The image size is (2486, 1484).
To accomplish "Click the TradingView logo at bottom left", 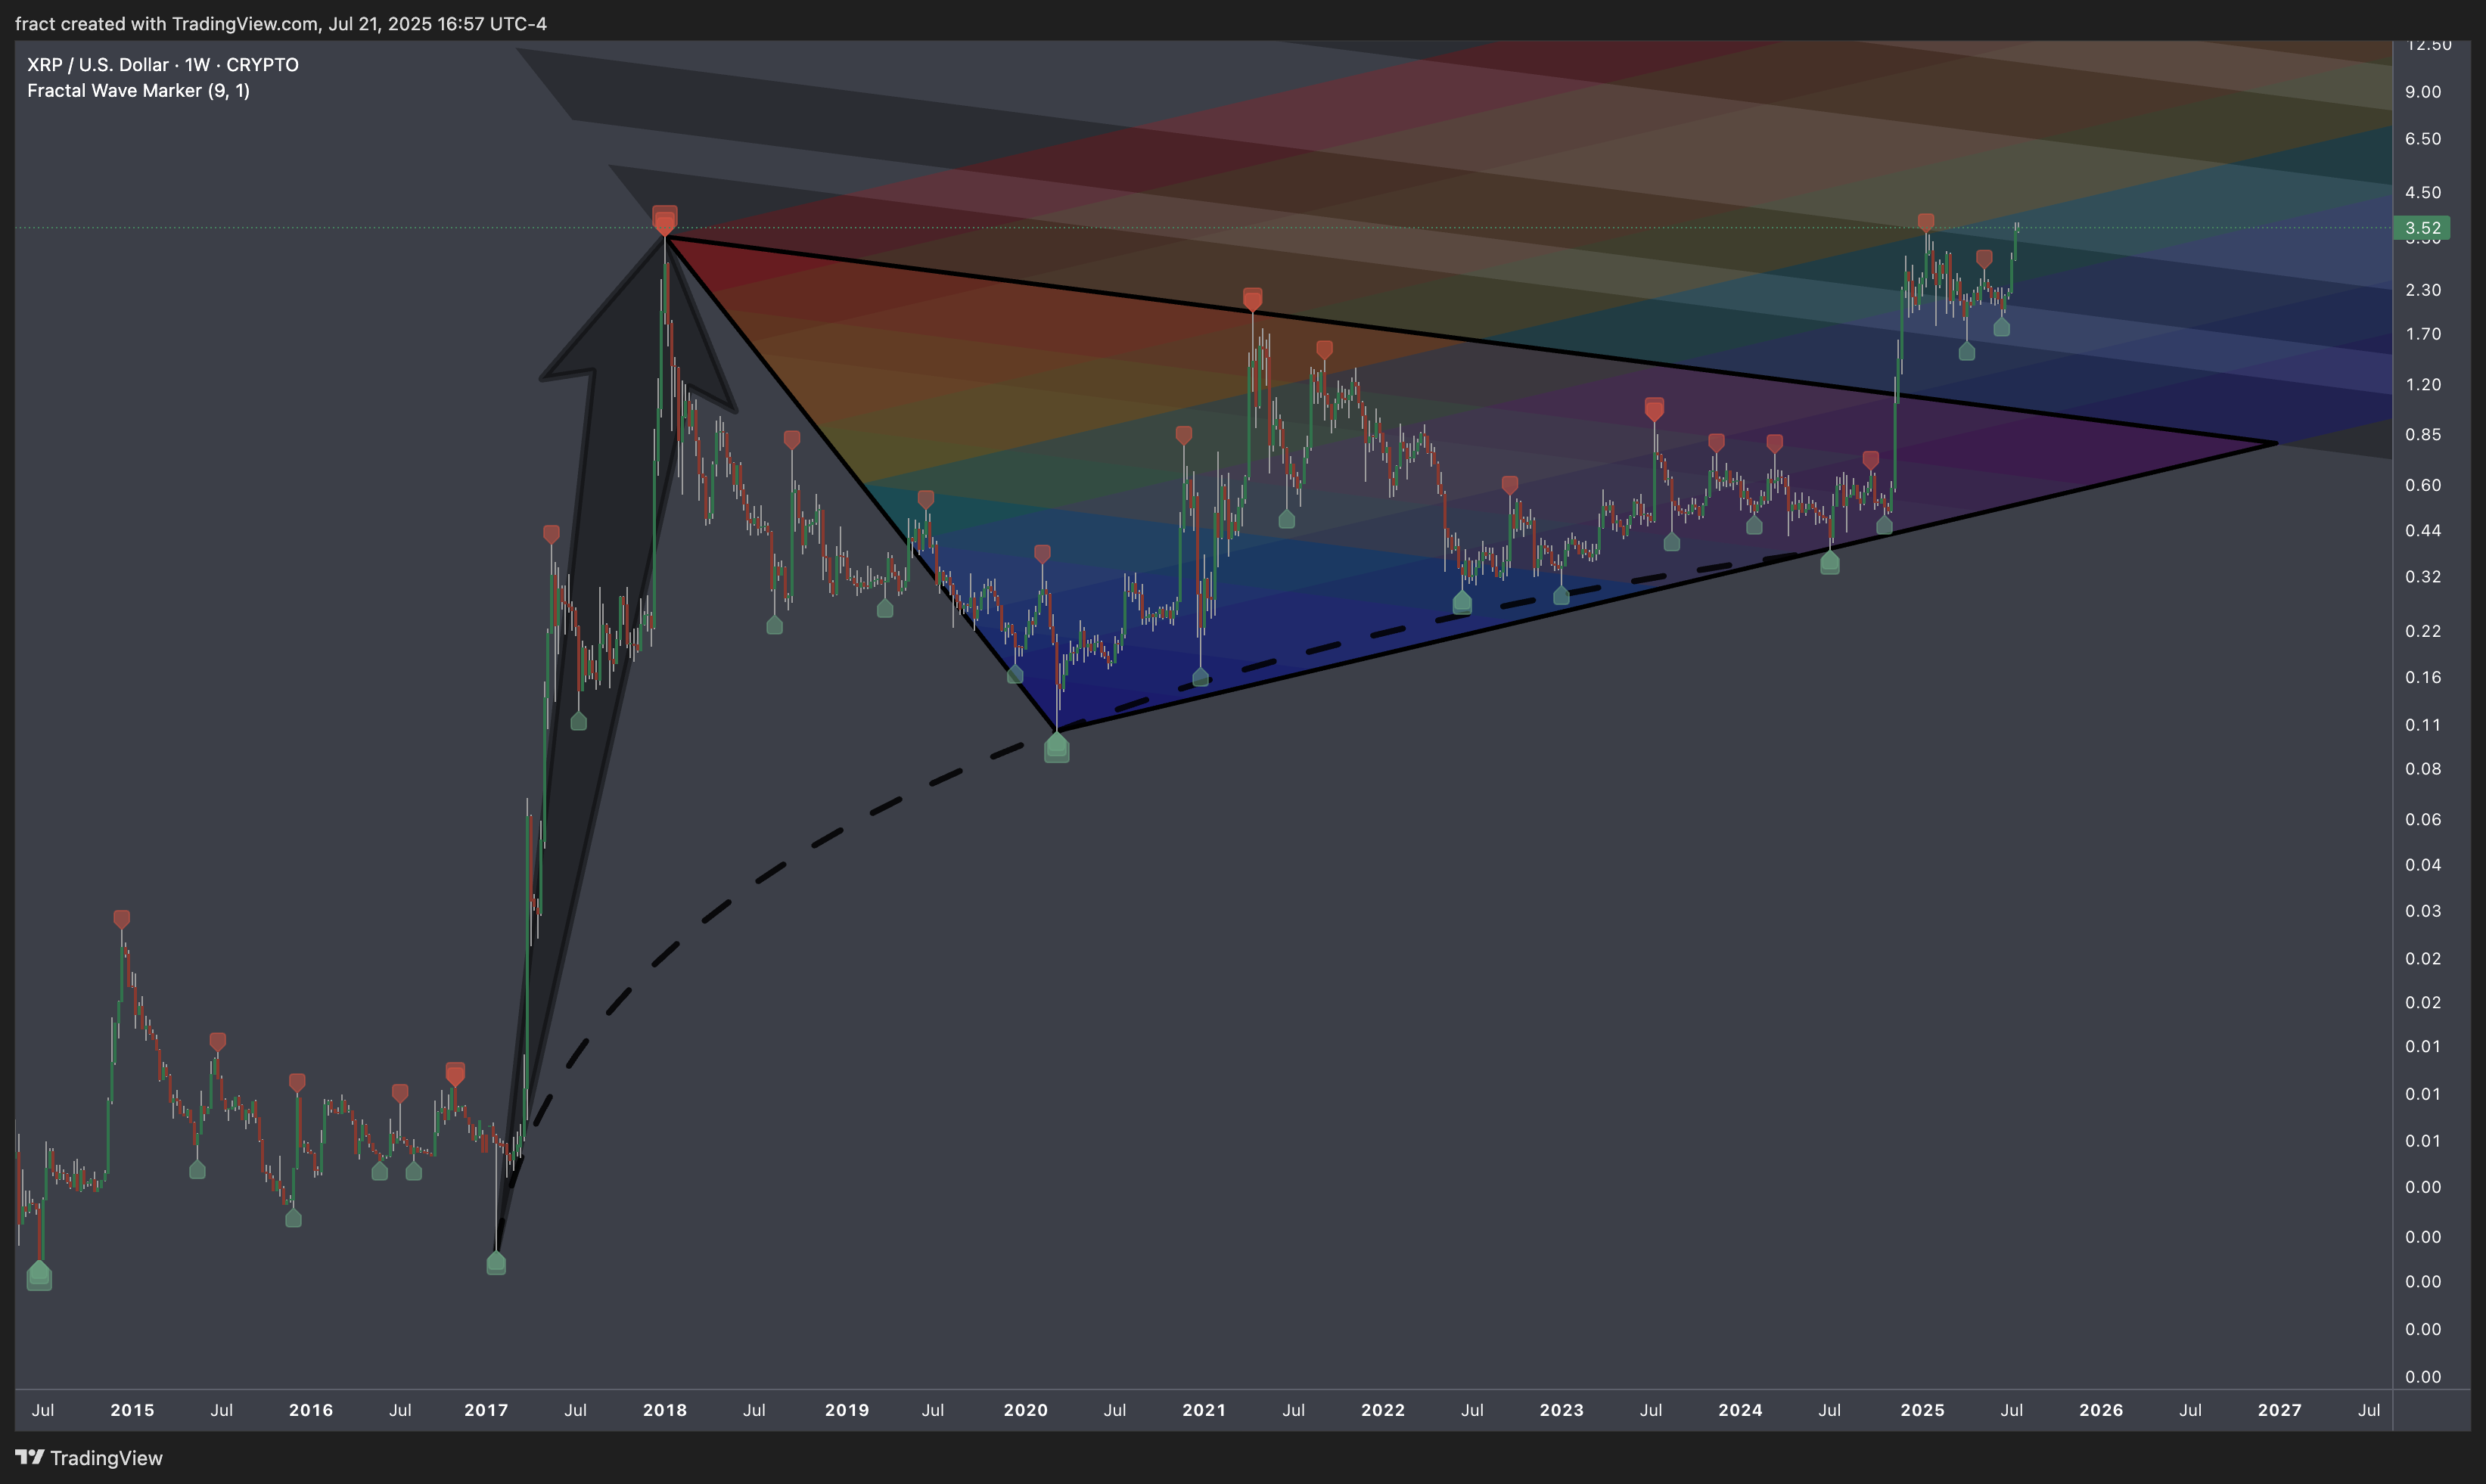I will click(88, 1458).
